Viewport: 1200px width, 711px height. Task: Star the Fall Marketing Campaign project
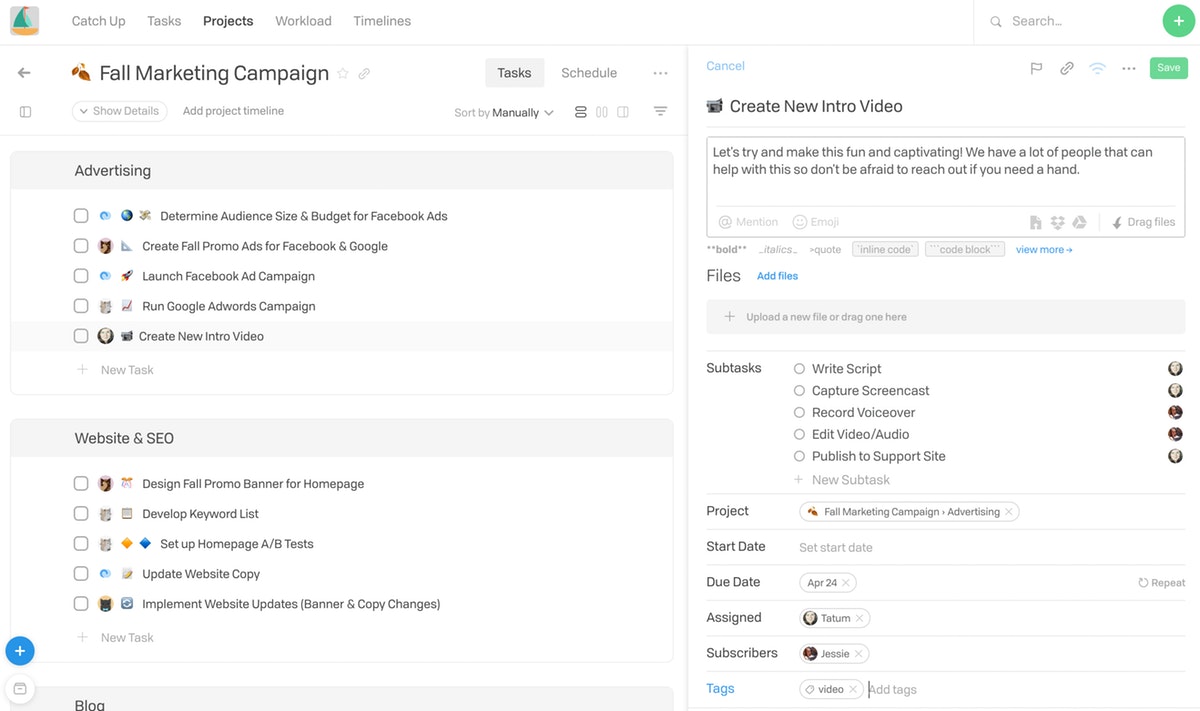click(x=343, y=73)
